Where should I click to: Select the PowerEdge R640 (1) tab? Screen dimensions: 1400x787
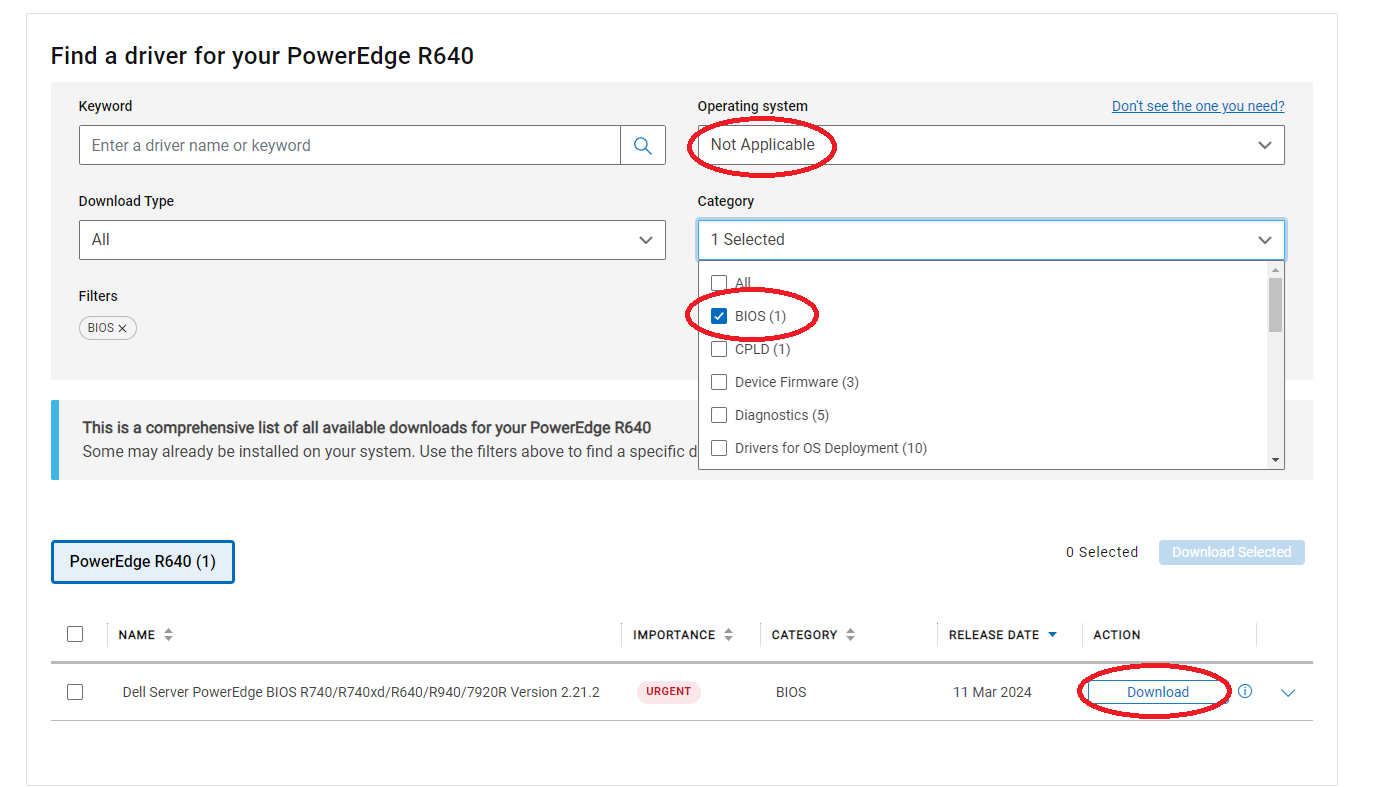143,562
